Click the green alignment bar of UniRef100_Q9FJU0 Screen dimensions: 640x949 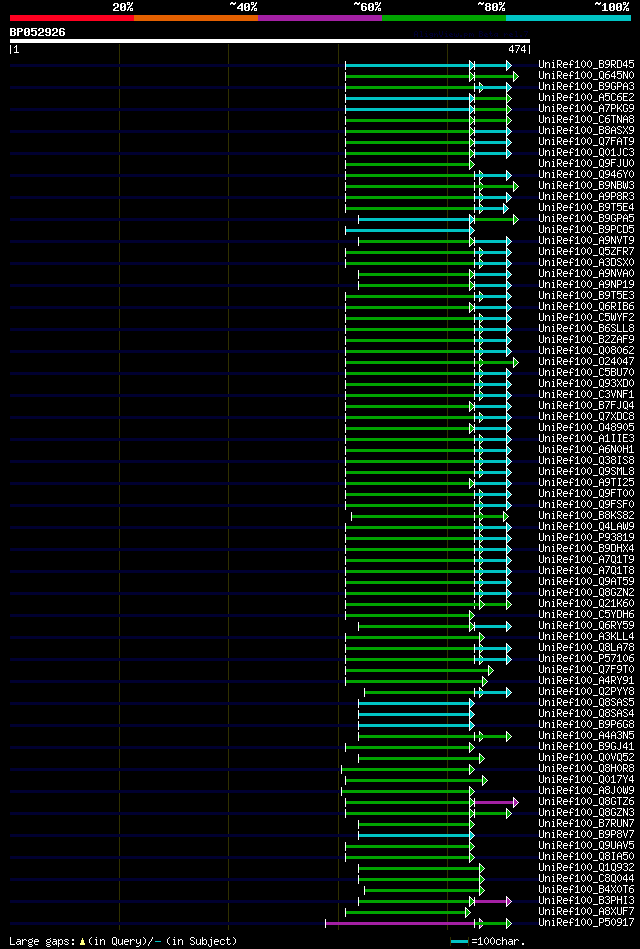(x=408, y=164)
